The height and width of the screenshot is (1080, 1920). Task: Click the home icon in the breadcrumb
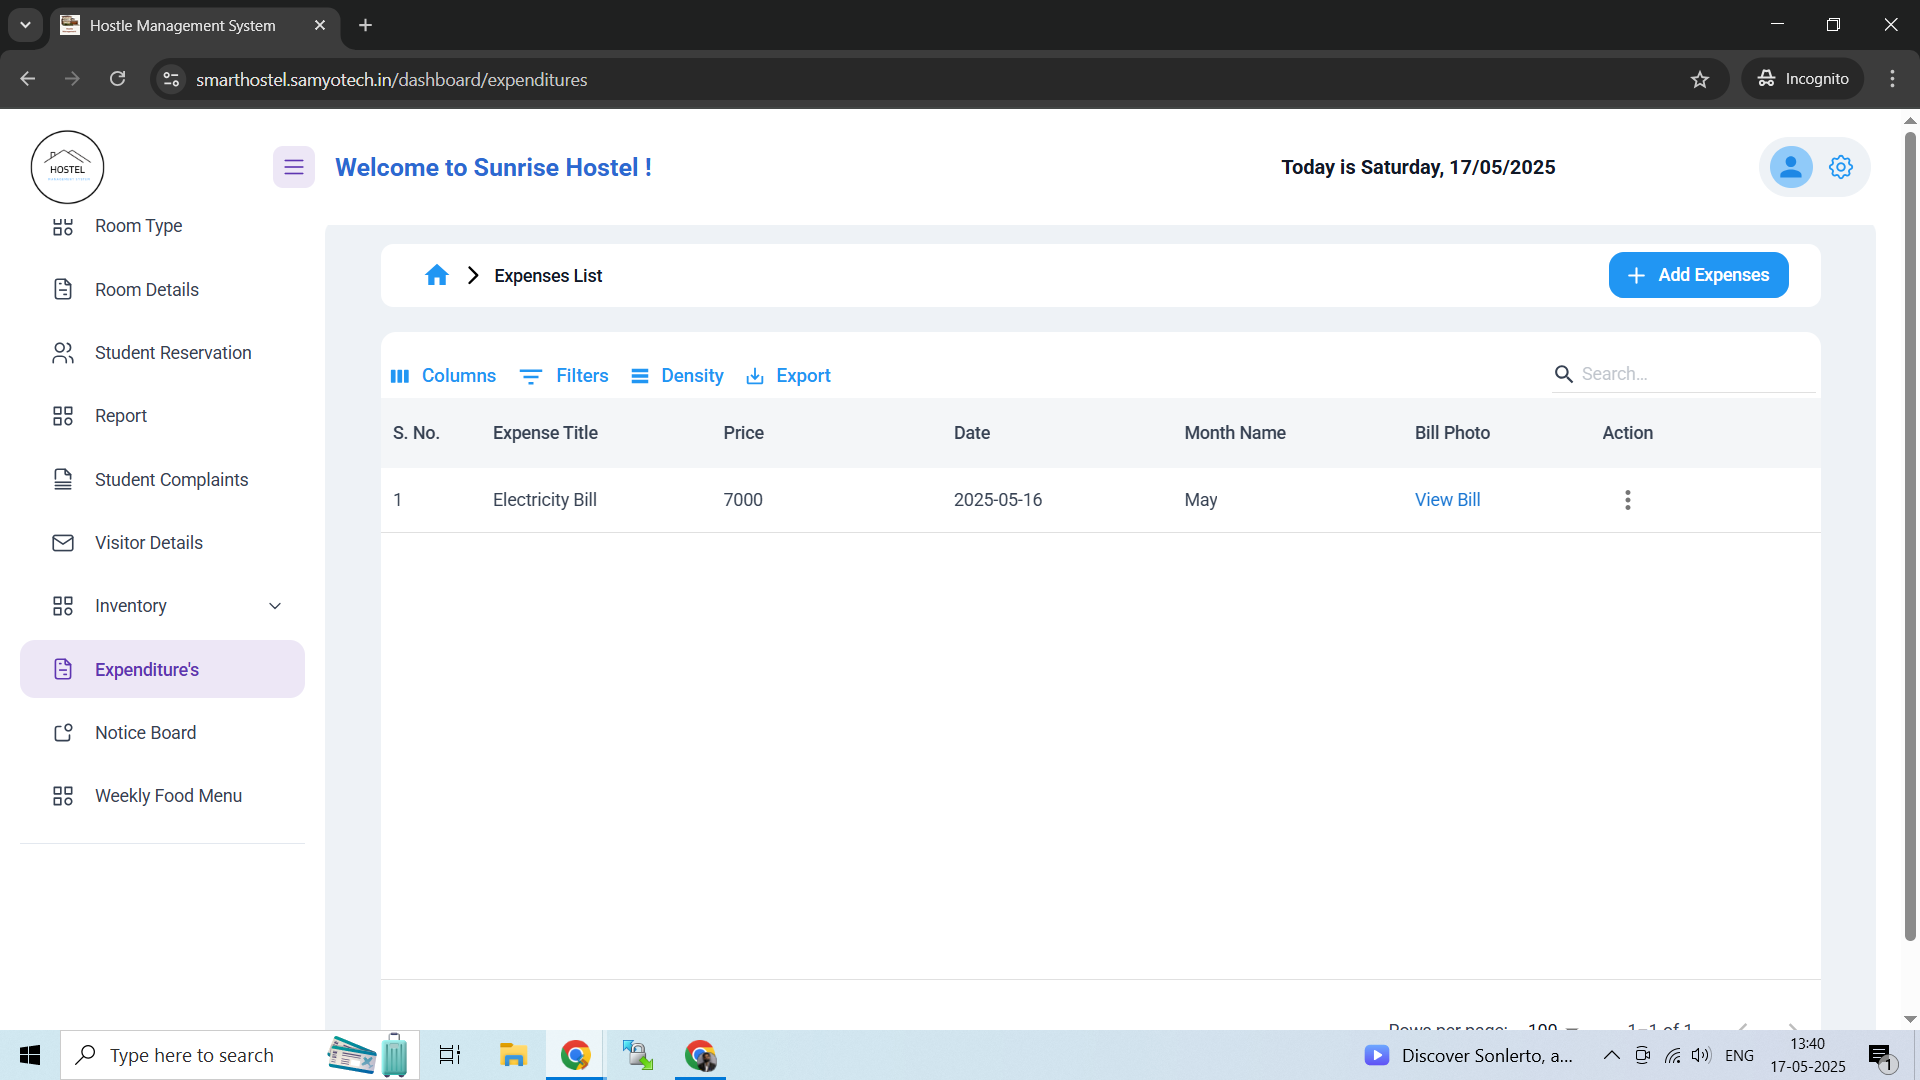pyautogui.click(x=437, y=275)
